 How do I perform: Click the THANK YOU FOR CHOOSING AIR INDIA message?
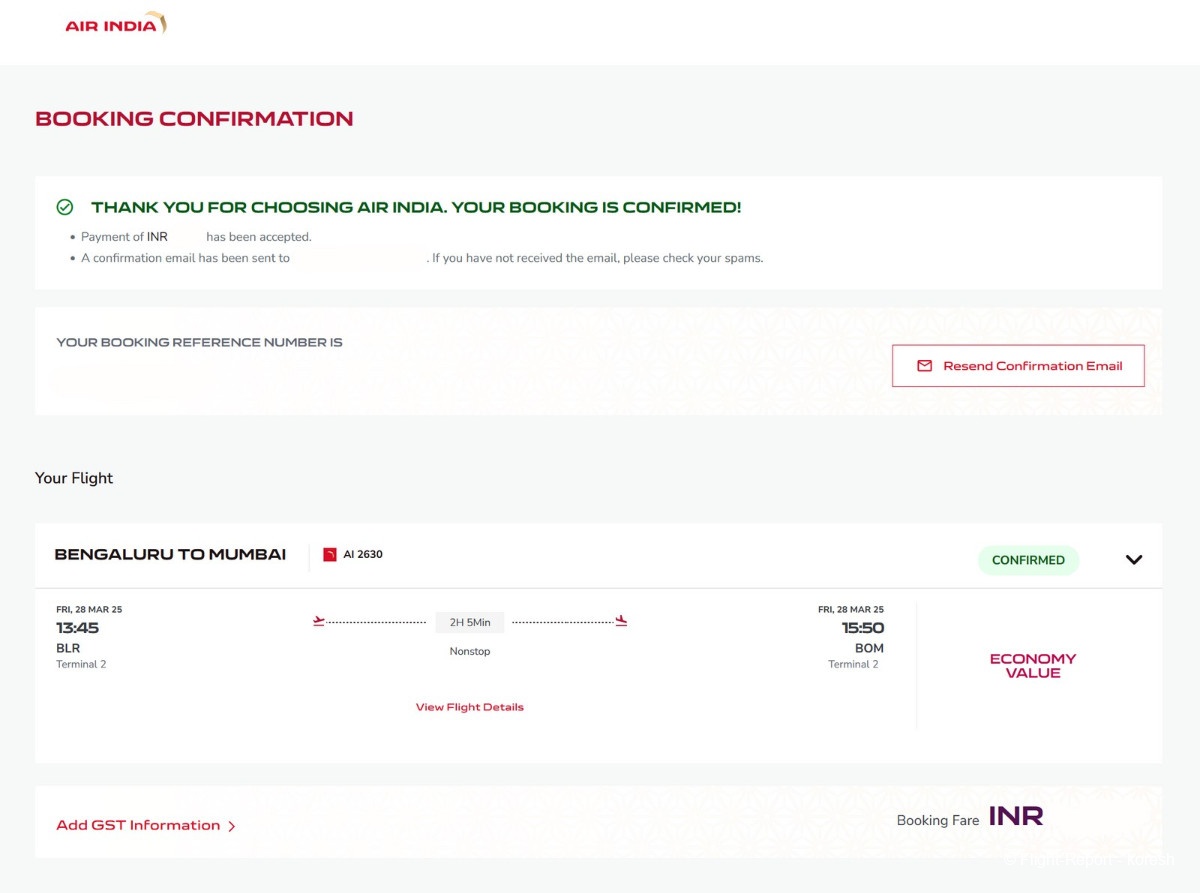(416, 208)
